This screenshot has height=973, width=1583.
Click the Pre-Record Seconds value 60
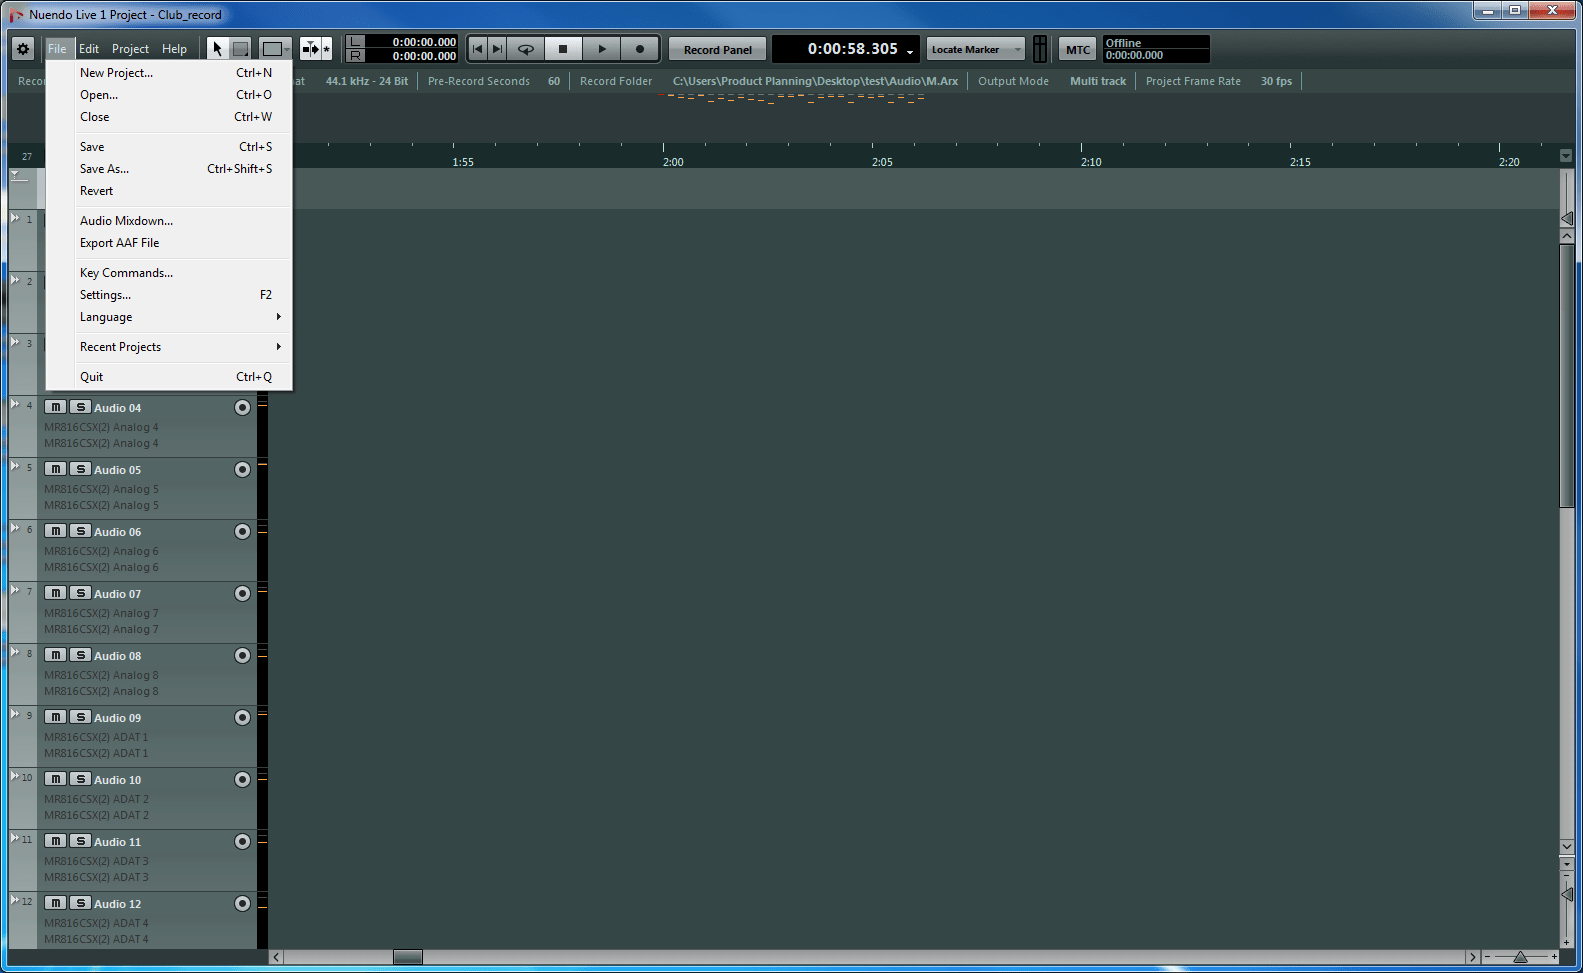pos(554,81)
